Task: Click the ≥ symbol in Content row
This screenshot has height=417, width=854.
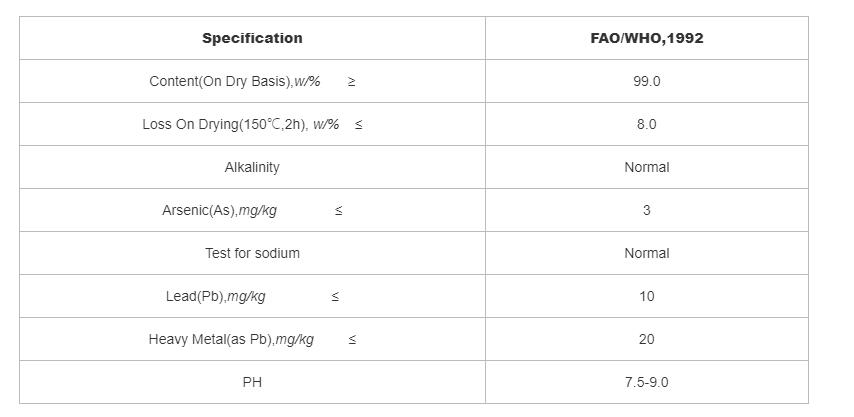Action: coord(351,81)
